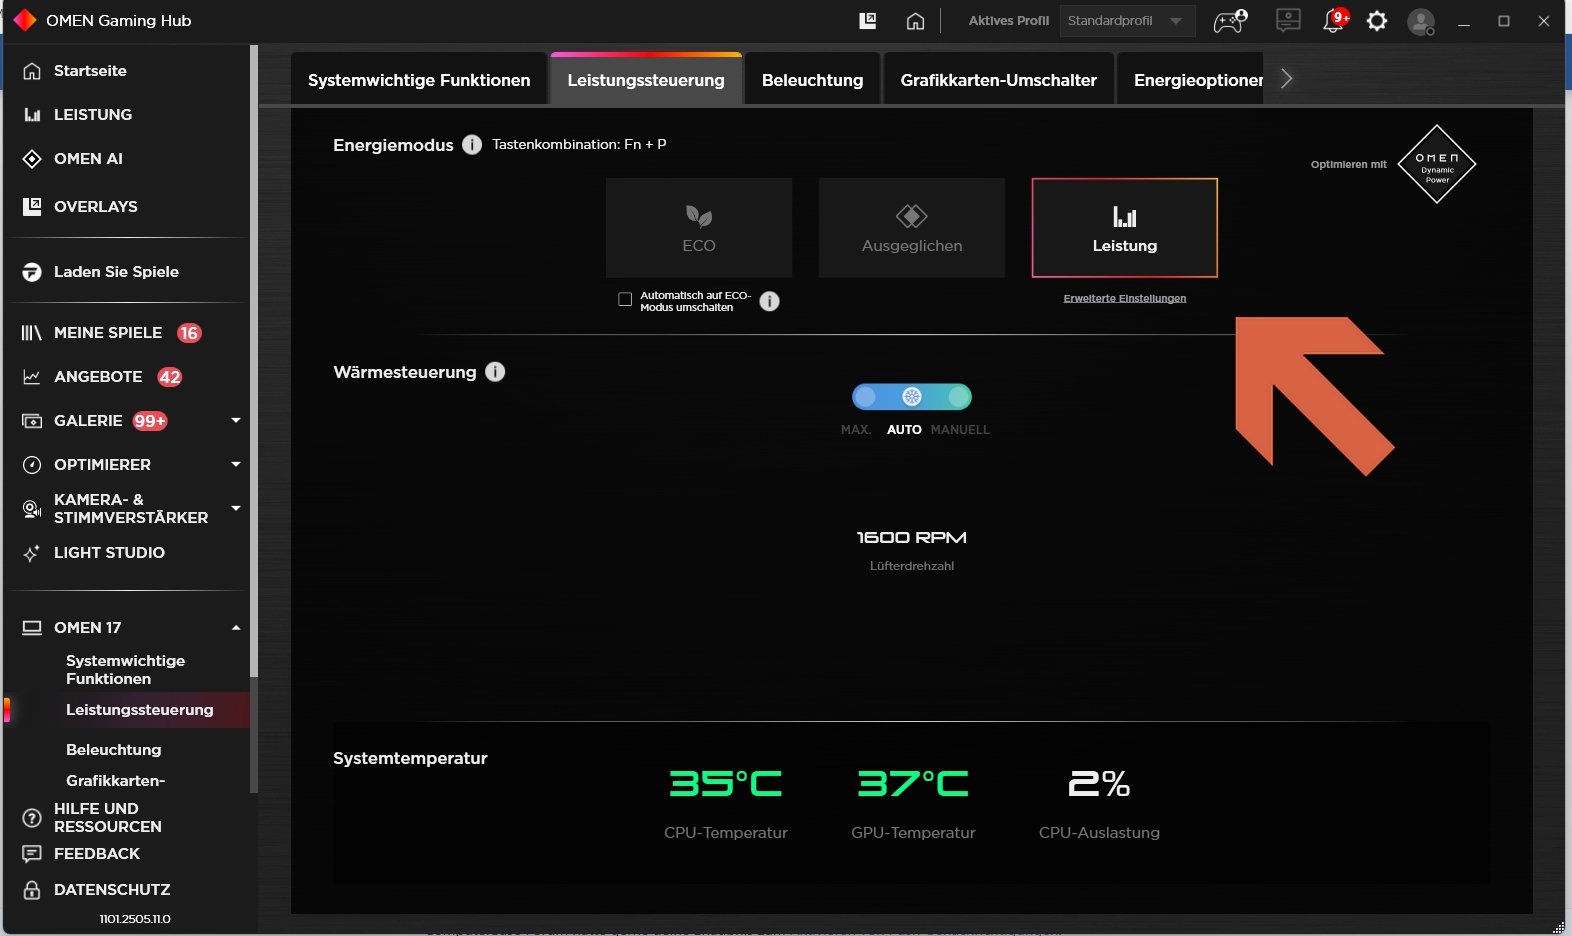Switch to Leistungssteuerung tab
The height and width of the screenshot is (936, 1572).
pos(646,80)
